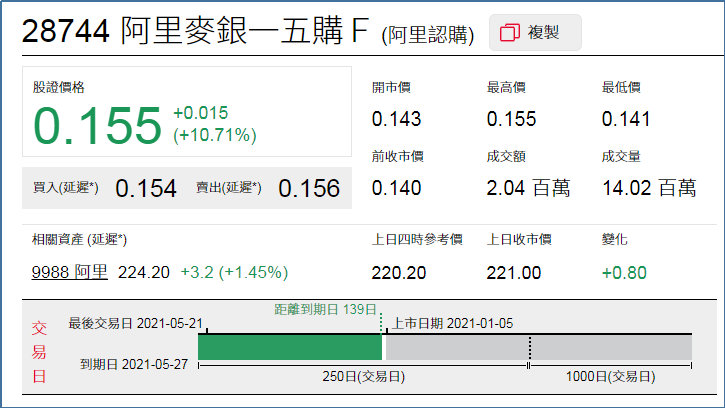Click the warrant price 0.155
The width and height of the screenshot is (725, 408).
pos(98,126)
